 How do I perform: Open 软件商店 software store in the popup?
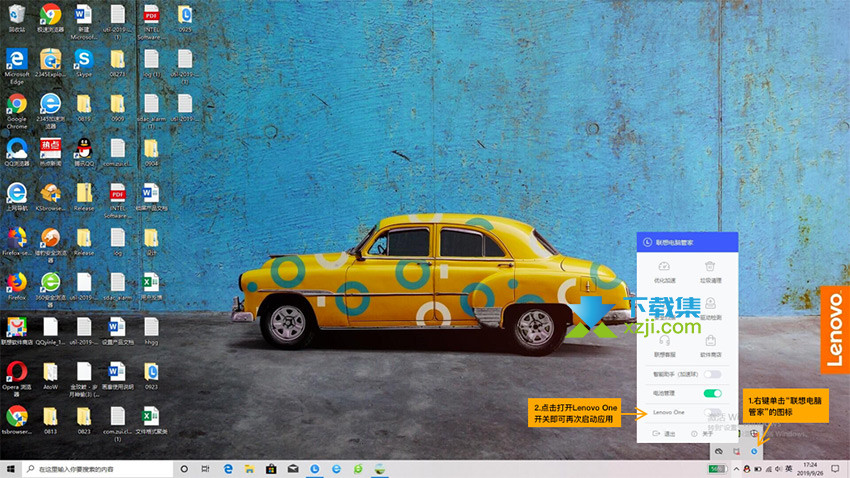coord(710,346)
